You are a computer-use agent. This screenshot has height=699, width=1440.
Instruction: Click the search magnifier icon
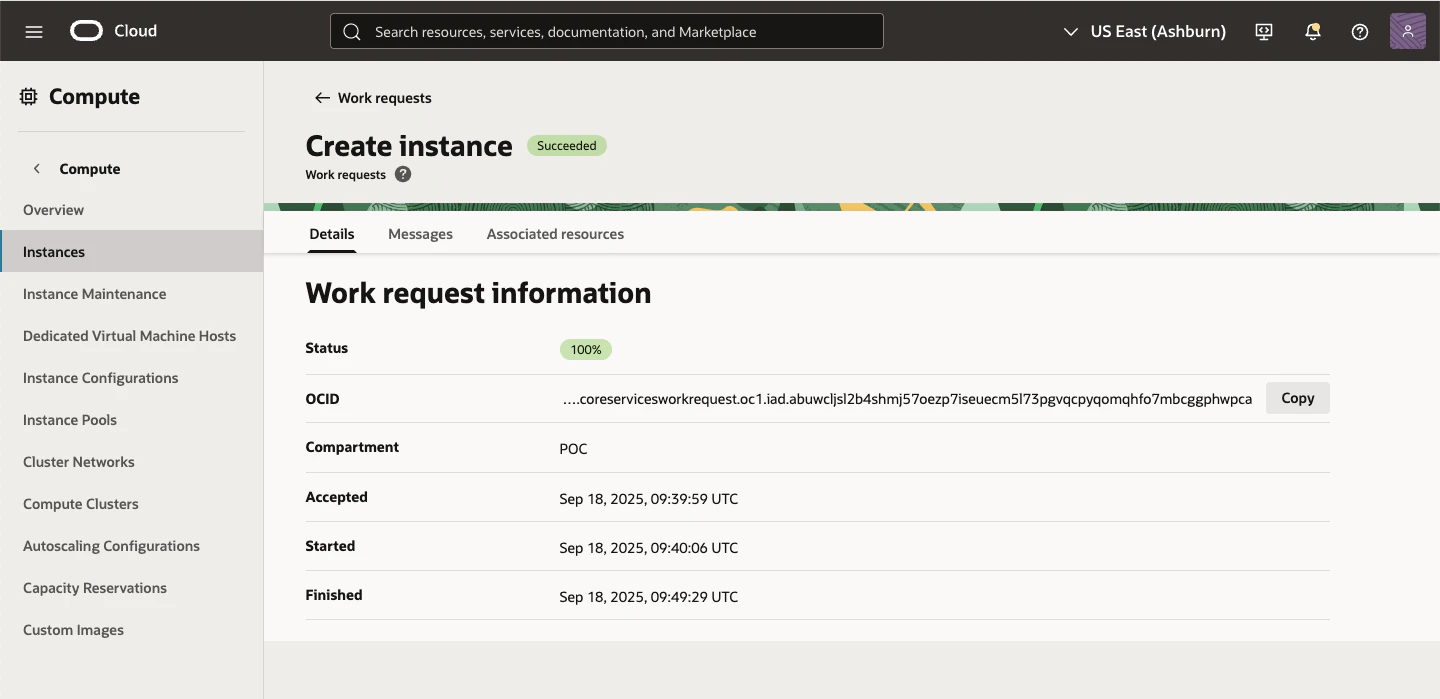click(x=352, y=32)
